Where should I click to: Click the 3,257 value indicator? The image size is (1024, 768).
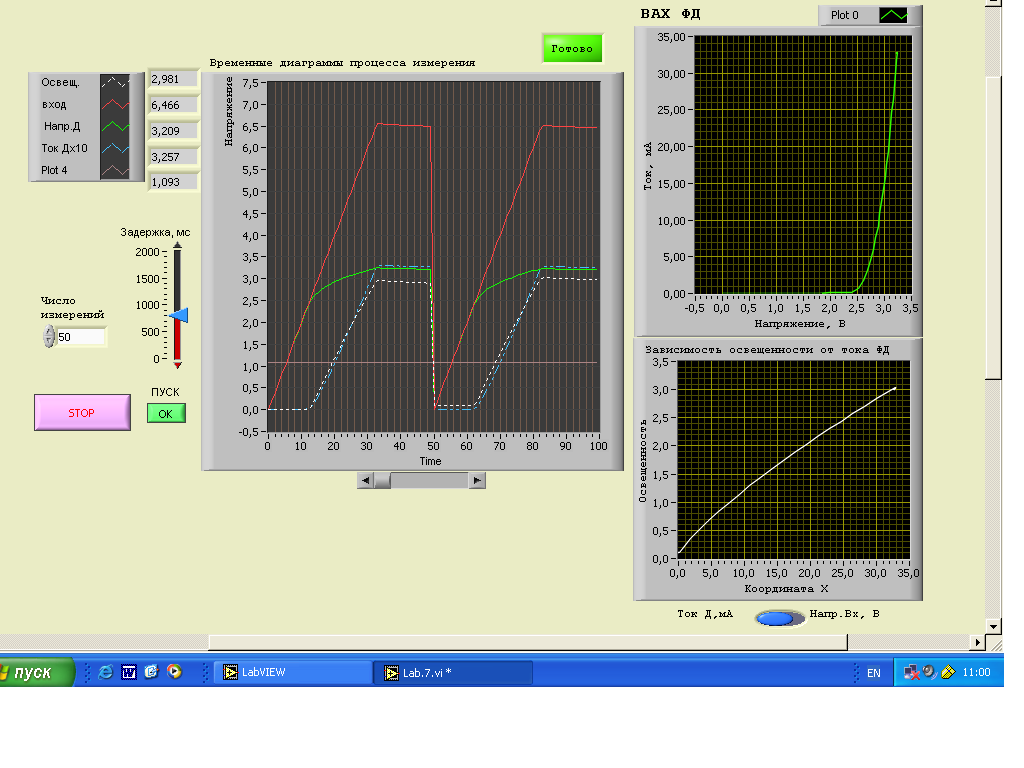point(173,157)
